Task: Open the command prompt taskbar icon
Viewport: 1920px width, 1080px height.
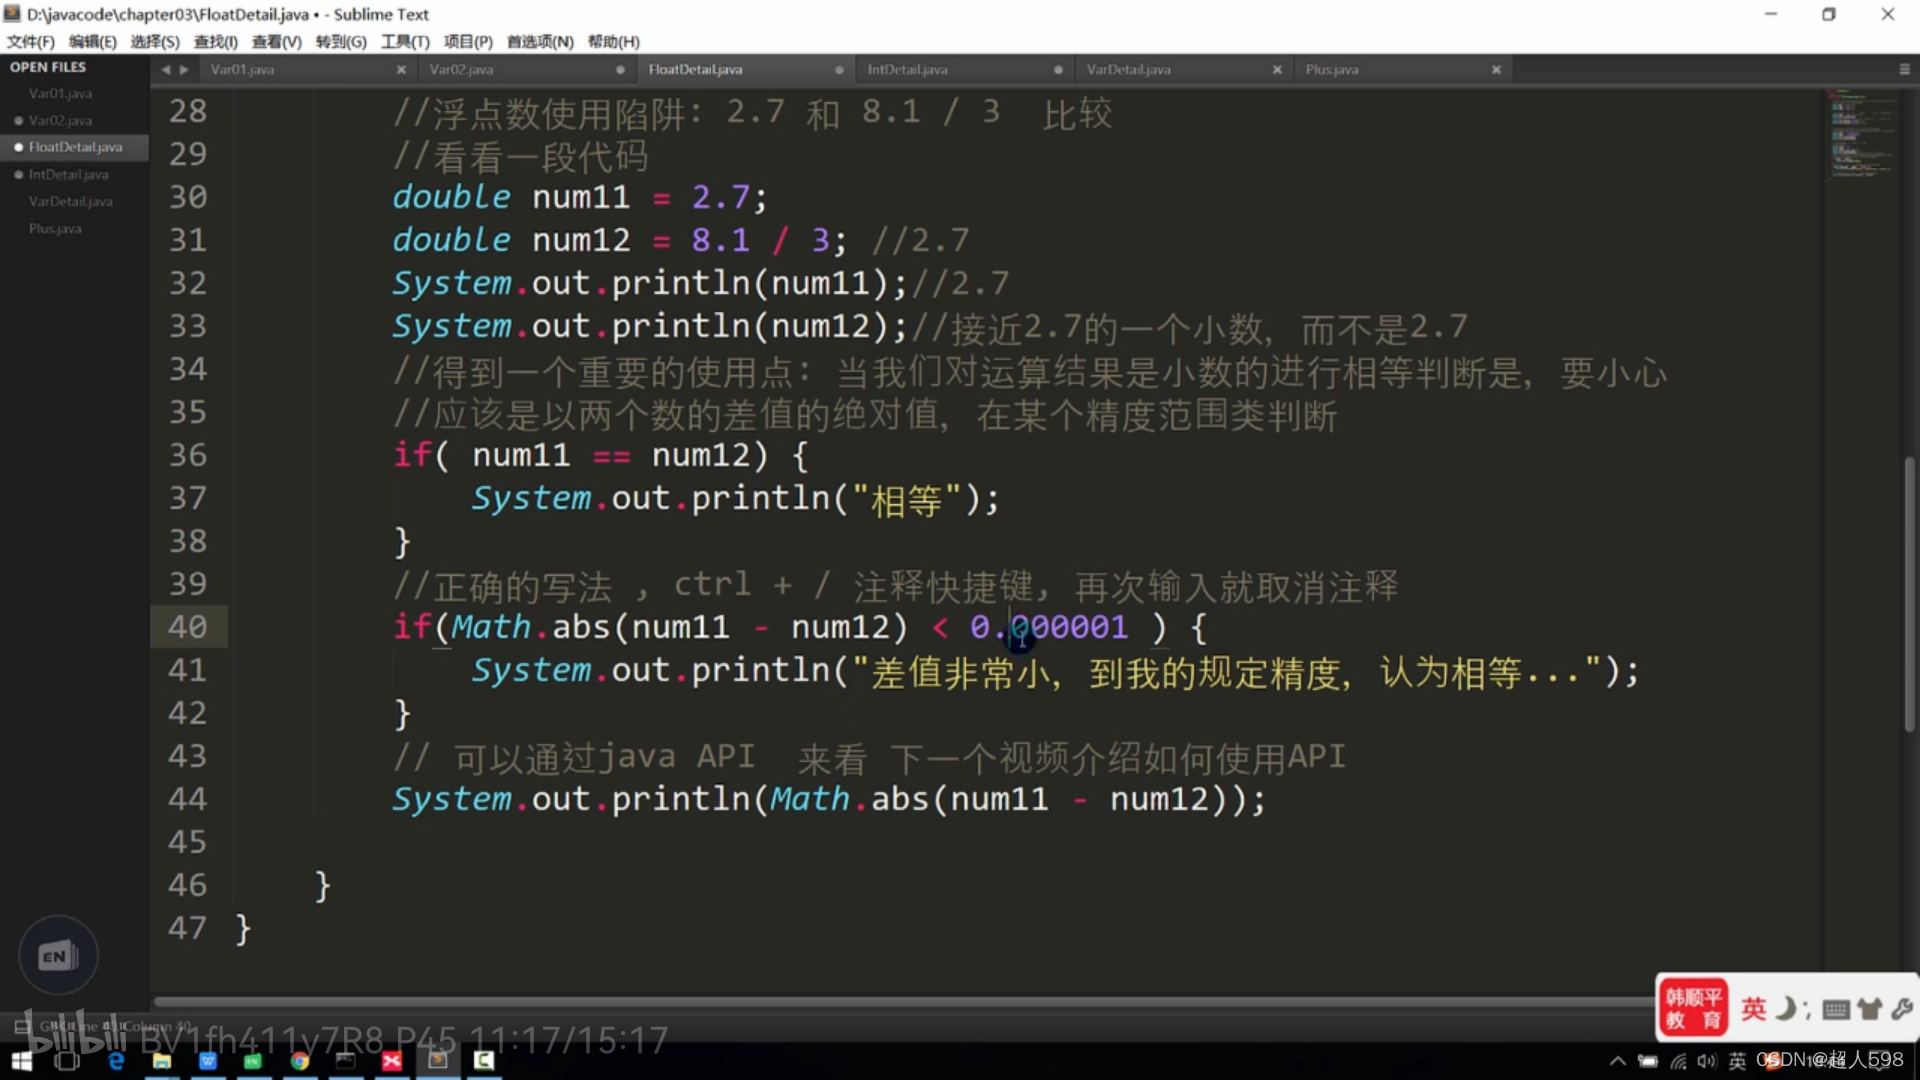Action: pyautogui.click(x=345, y=1061)
